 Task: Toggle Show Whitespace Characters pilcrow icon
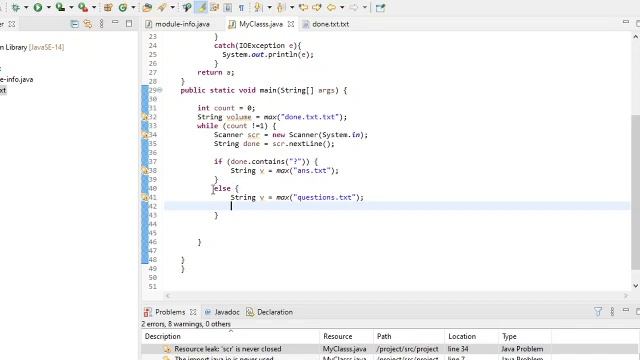[241, 7]
